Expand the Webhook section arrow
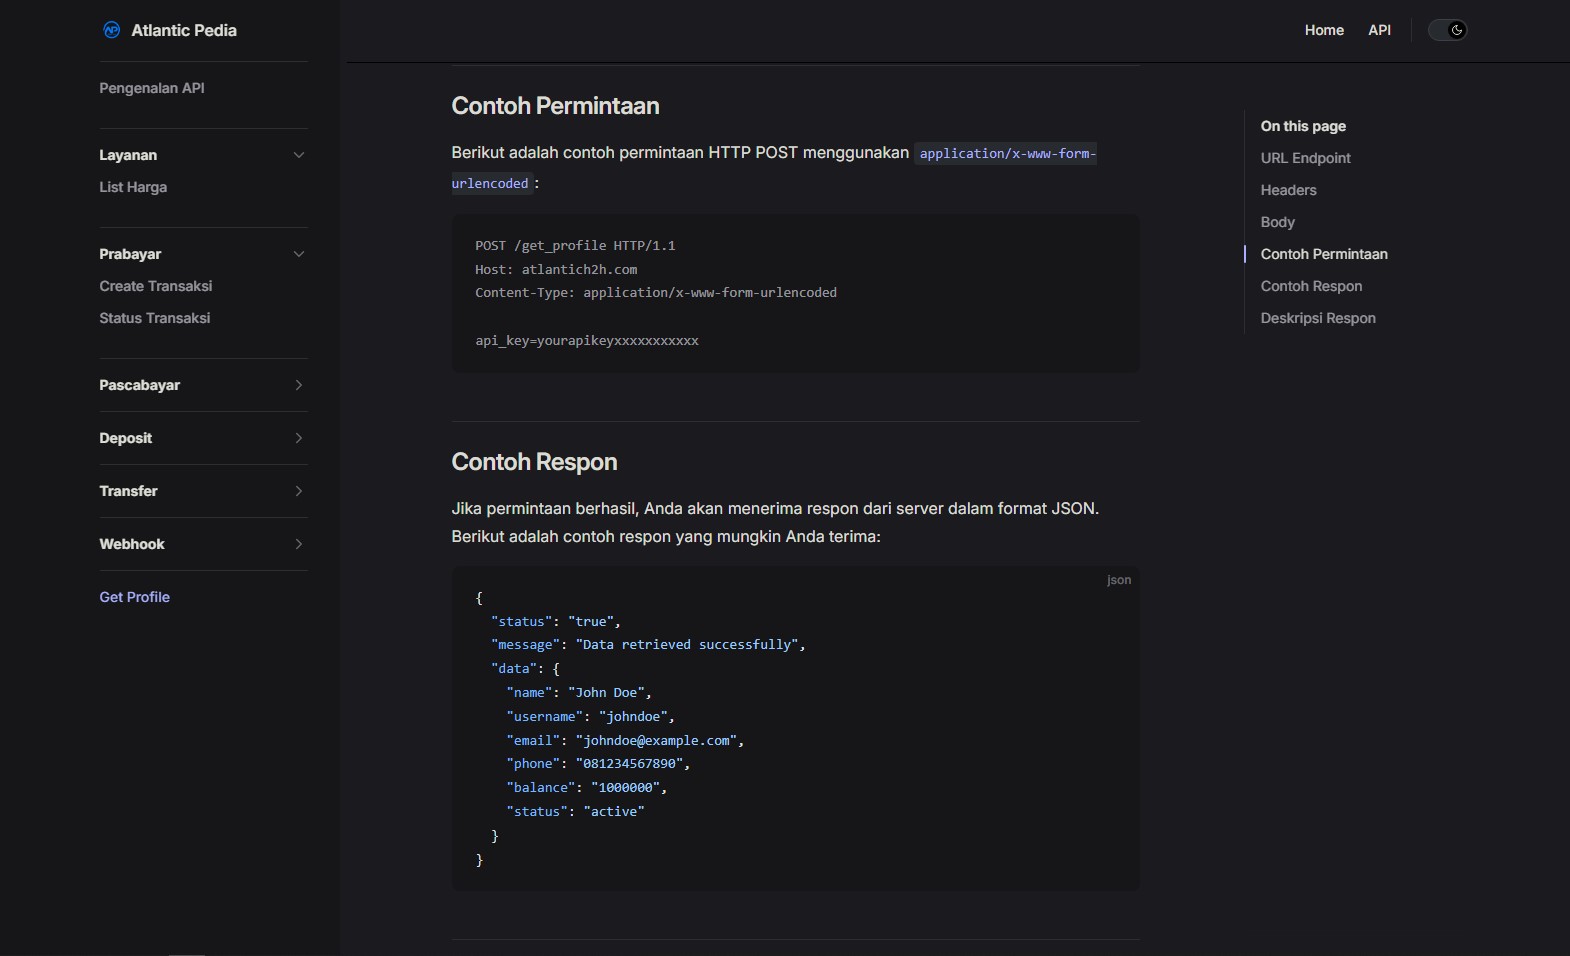Viewport: 1570px width, 956px height. 298,544
